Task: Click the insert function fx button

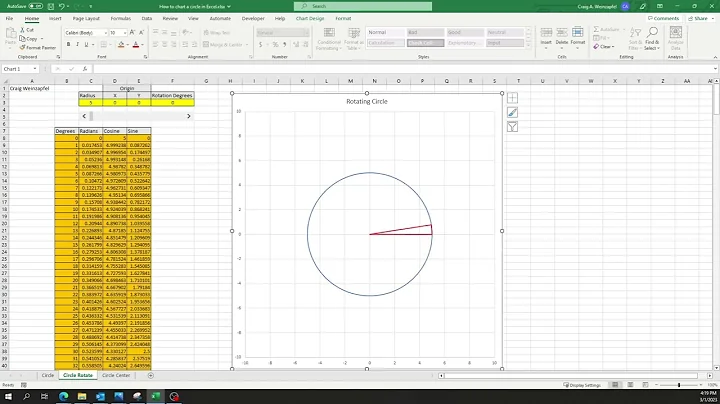Action: click(85, 69)
